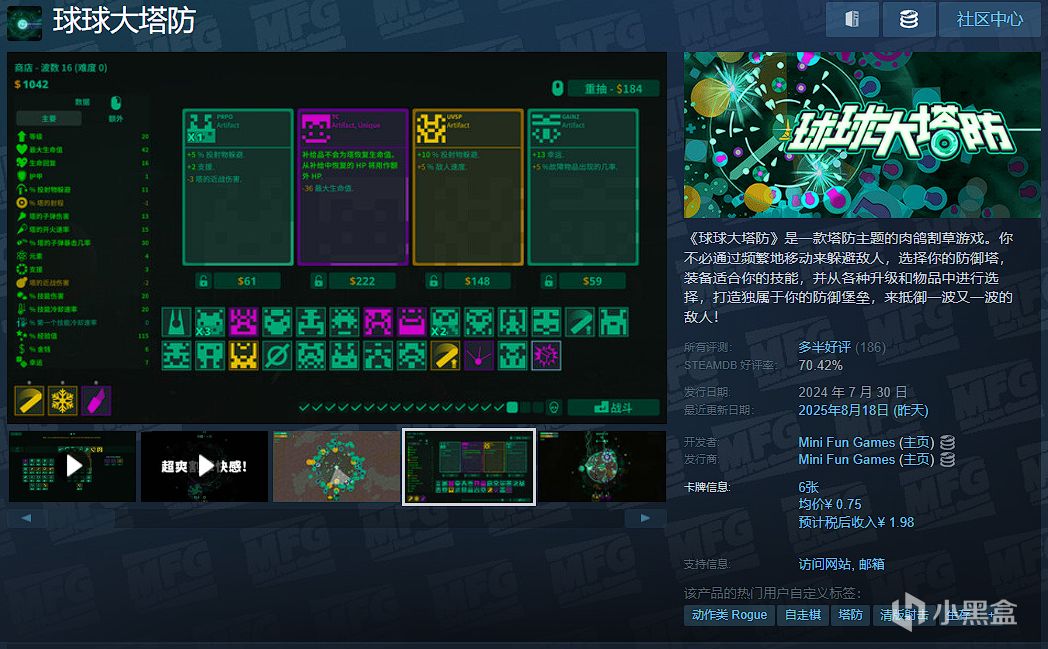This screenshot has width=1048, height=649.
Task: Select the yellow alien inventory icon in the second row
Action: pos(243,356)
